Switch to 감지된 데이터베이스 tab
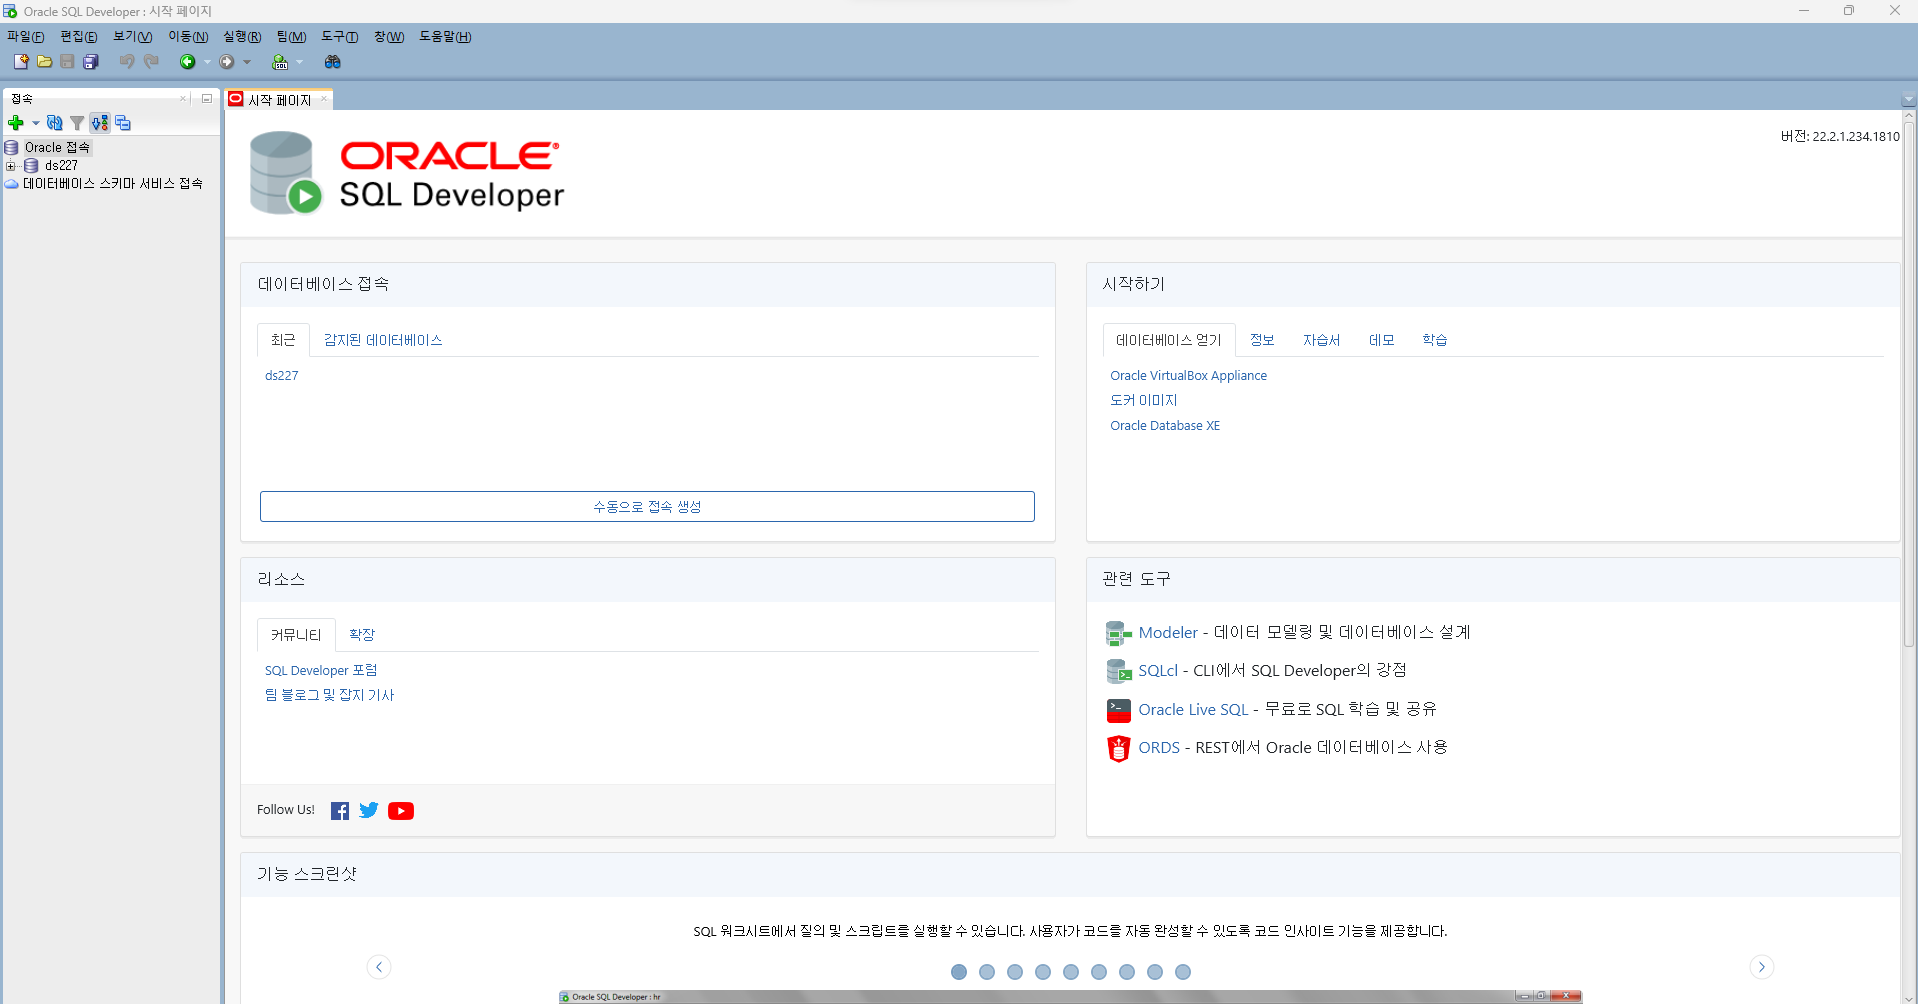 pos(383,341)
